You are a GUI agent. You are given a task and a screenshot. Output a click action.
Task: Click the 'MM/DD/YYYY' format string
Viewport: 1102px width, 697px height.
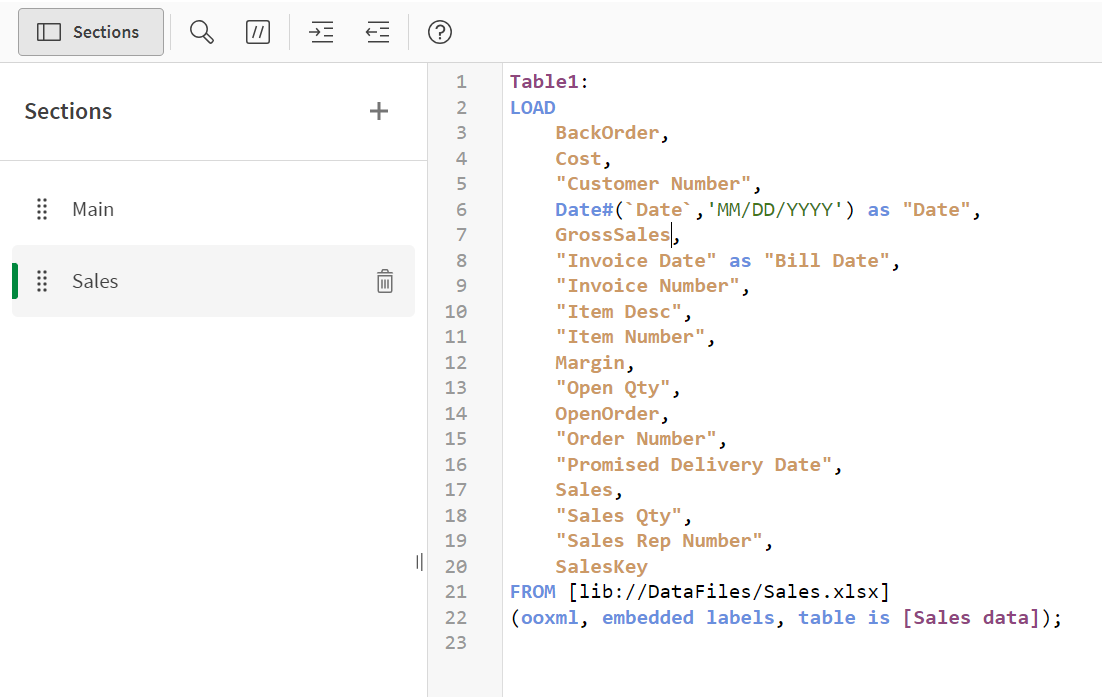tap(774, 210)
